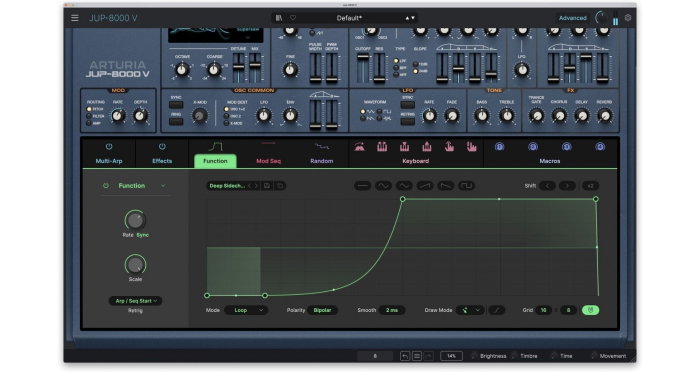Click the Sync rate label
Screen dimensions: 700x372
click(142, 235)
